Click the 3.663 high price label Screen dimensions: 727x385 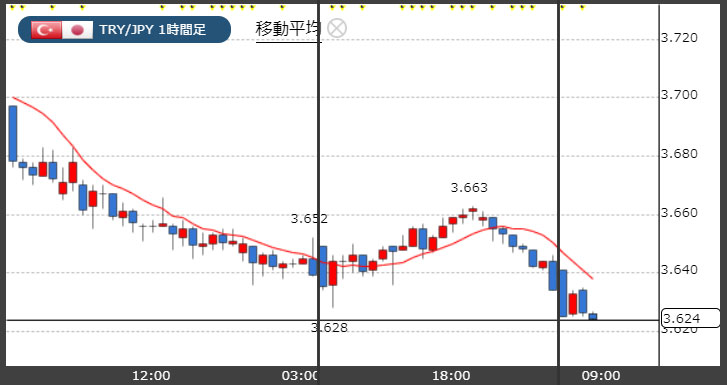click(469, 188)
